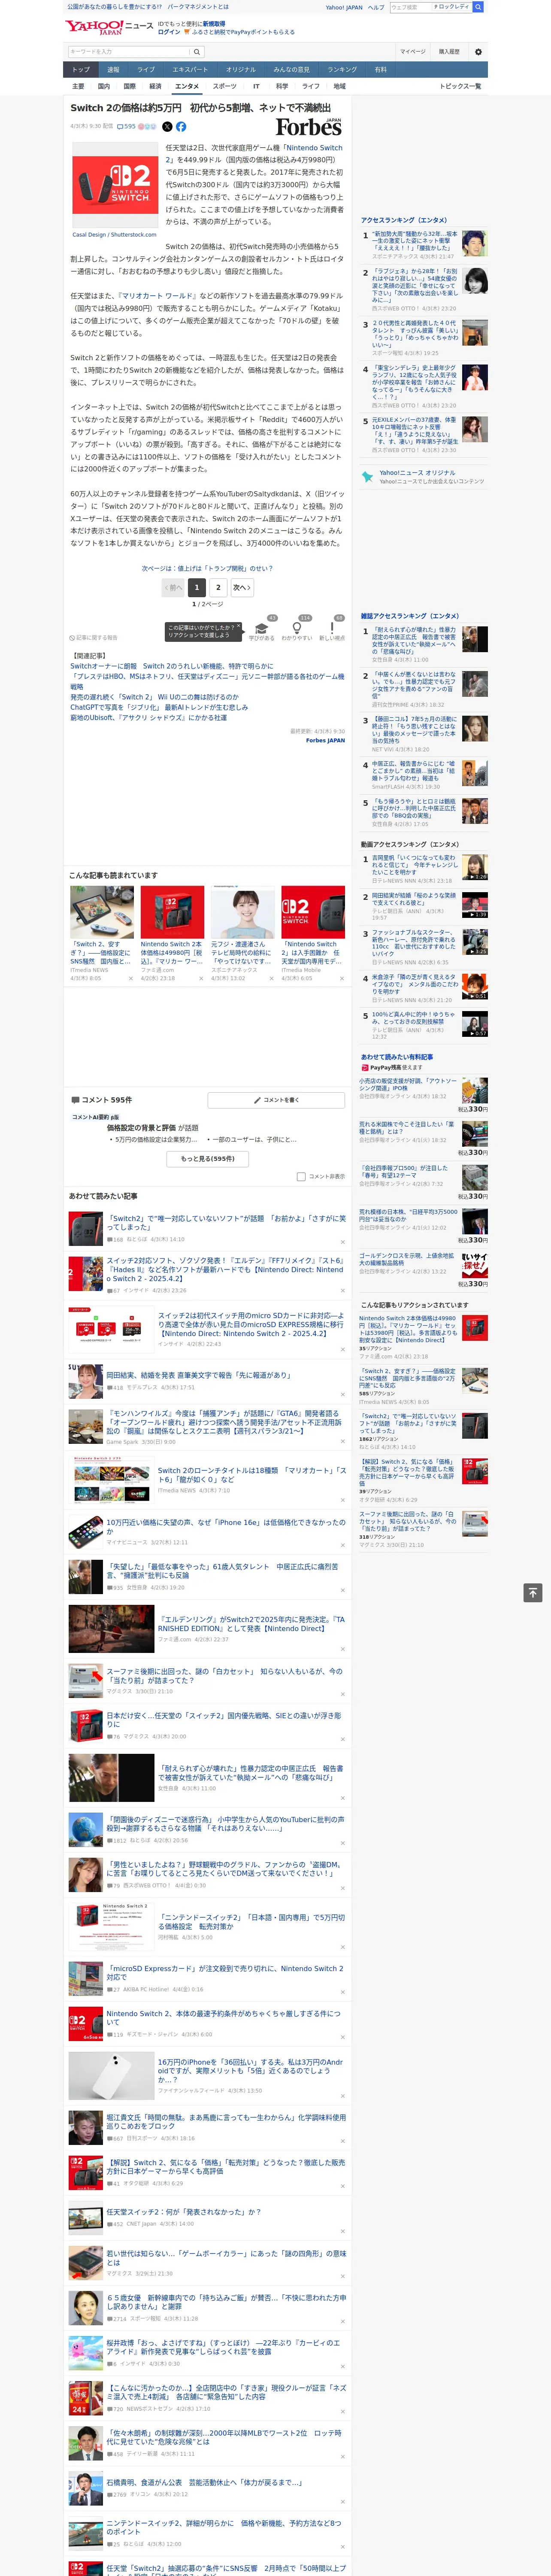Open the Yahoo! JAPAN link at top
Viewport: 551px width, 2576px height.
[x=344, y=7]
